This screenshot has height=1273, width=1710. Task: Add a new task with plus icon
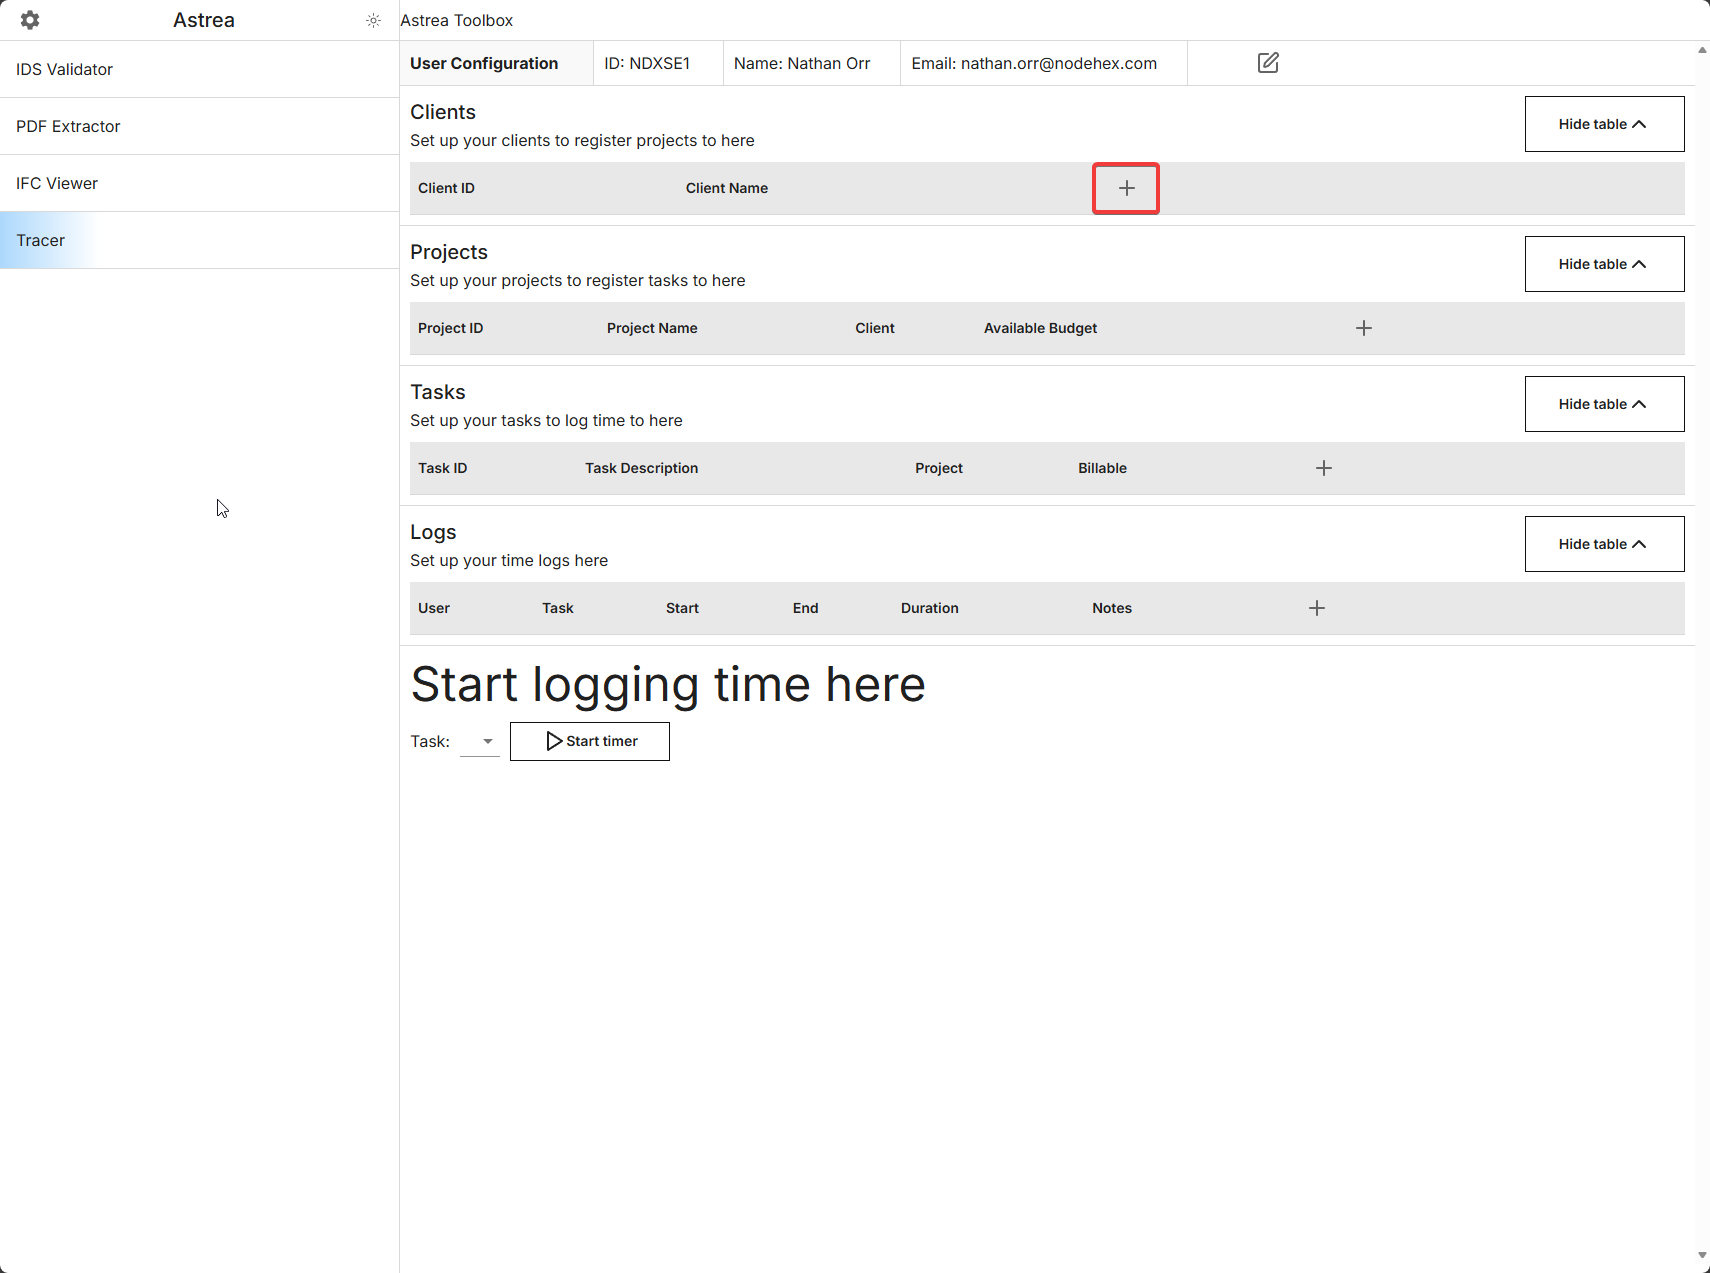tap(1323, 468)
